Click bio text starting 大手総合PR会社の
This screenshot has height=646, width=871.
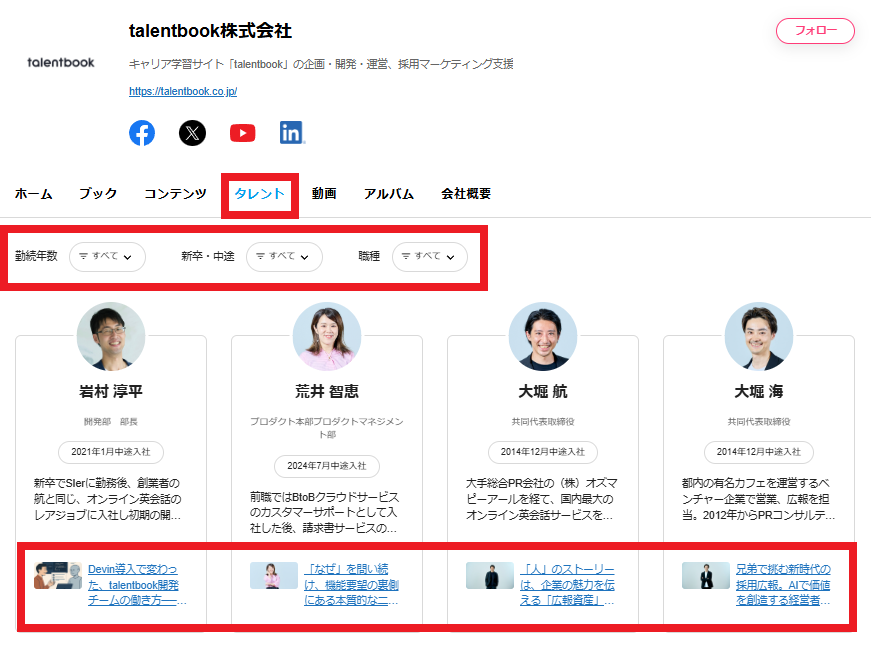[x=542, y=499]
